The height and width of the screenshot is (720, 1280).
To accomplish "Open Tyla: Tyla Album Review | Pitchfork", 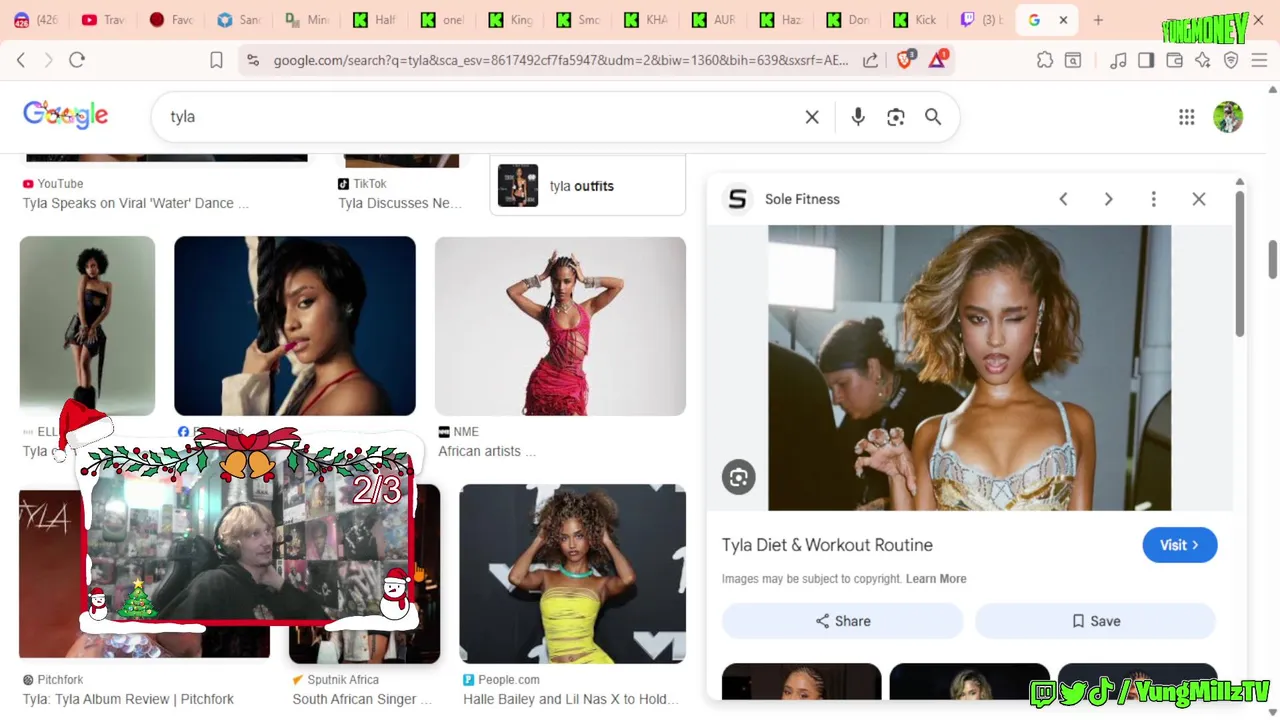I will click(128, 699).
